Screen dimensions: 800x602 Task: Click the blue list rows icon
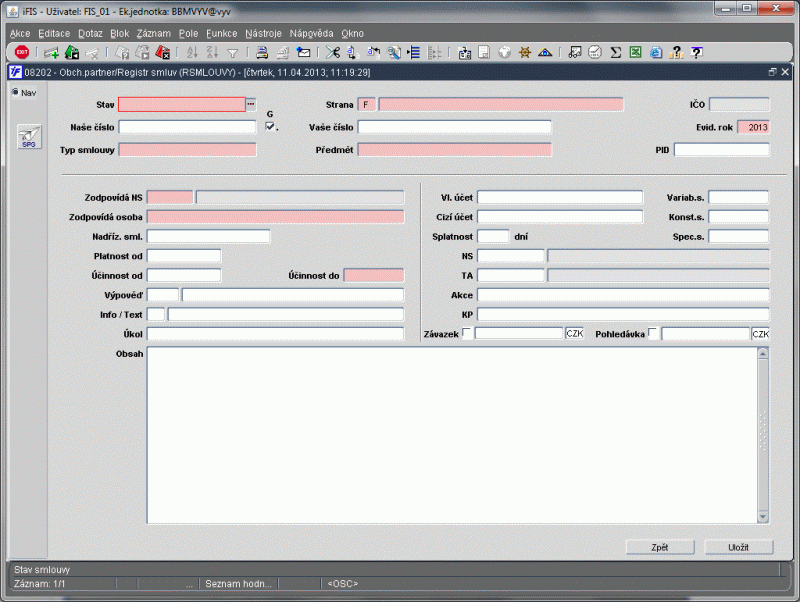point(414,52)
